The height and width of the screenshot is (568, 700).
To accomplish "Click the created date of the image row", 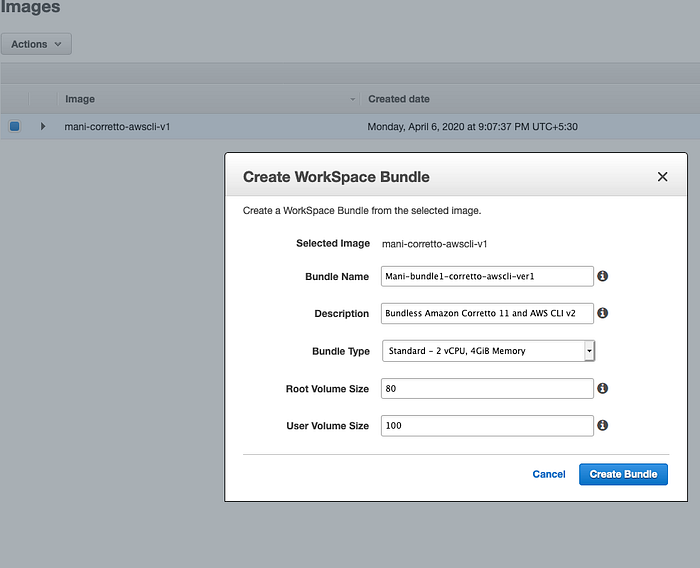I will coord(473,127).
